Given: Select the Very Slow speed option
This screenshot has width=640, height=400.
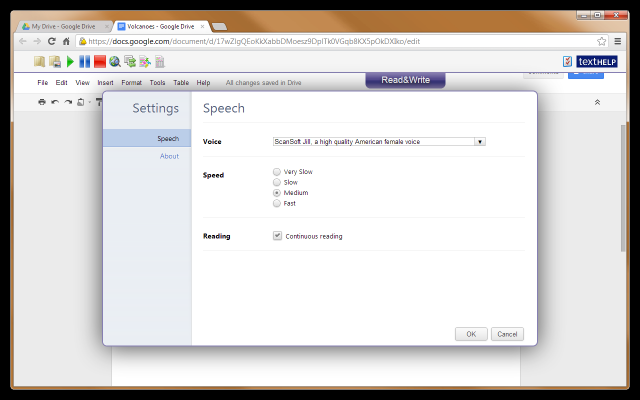Looking at the screenshot, I should point(277,172).
